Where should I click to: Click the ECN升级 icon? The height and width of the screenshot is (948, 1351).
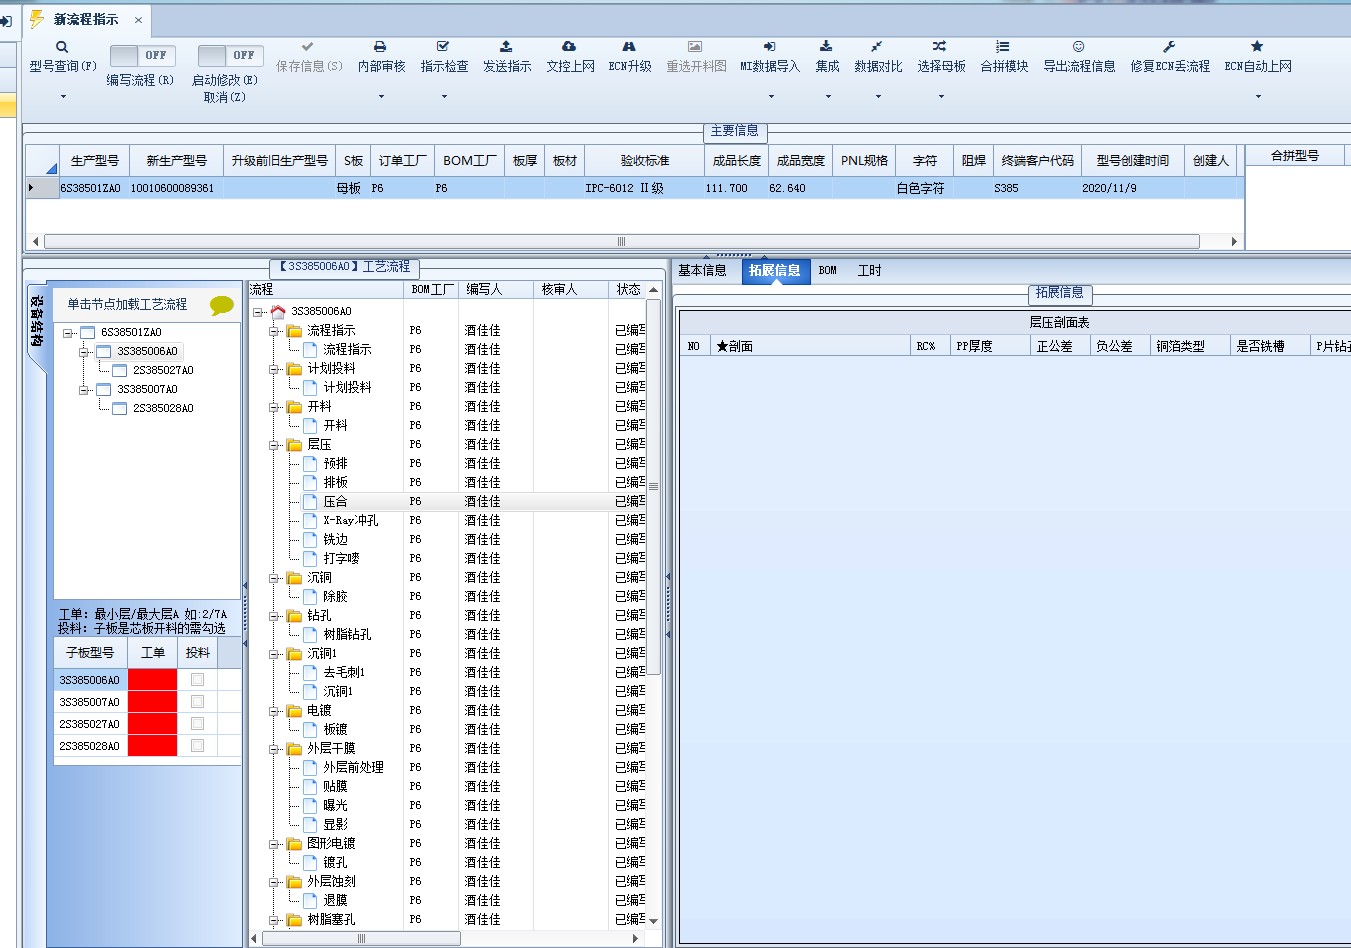coord(629,47)
